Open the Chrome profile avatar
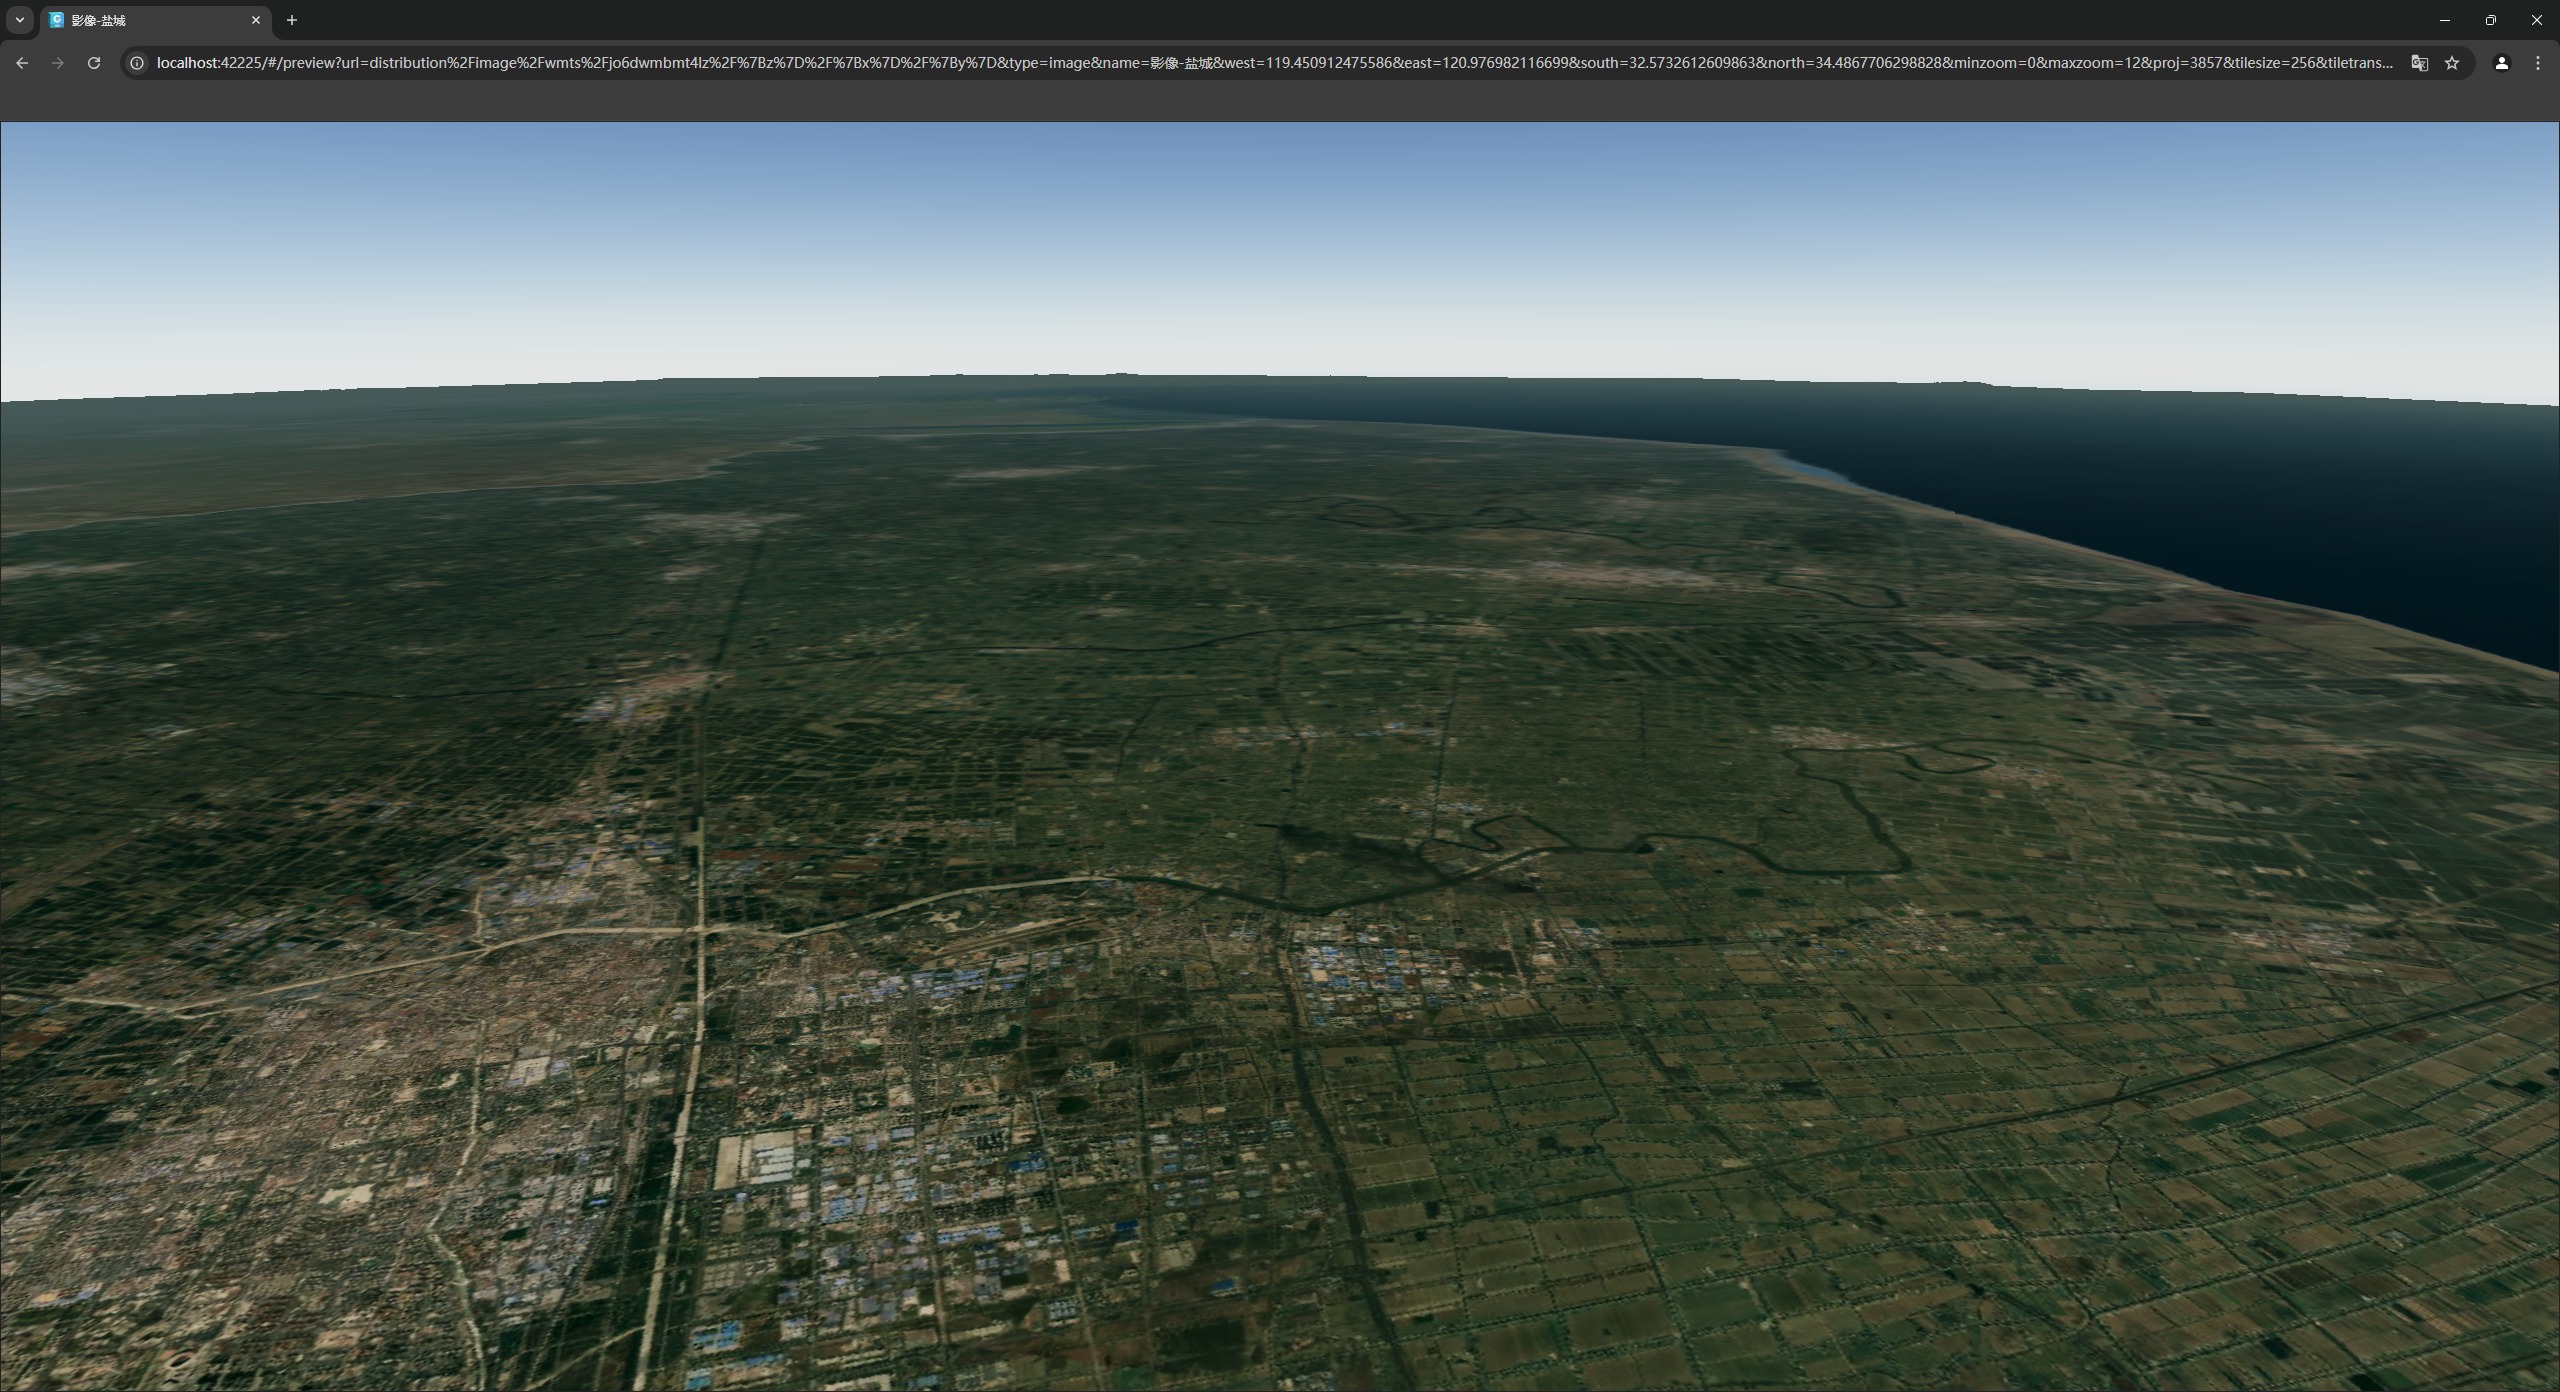 [2502, 63]
